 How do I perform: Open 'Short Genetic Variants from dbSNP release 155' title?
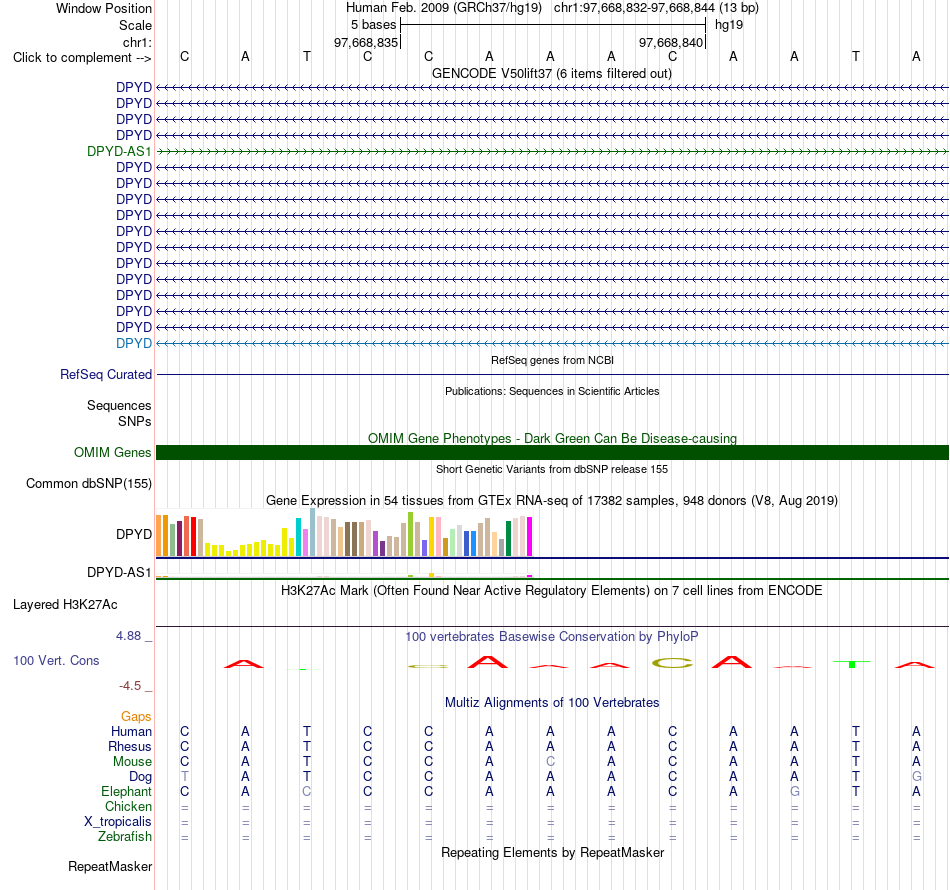552,470
